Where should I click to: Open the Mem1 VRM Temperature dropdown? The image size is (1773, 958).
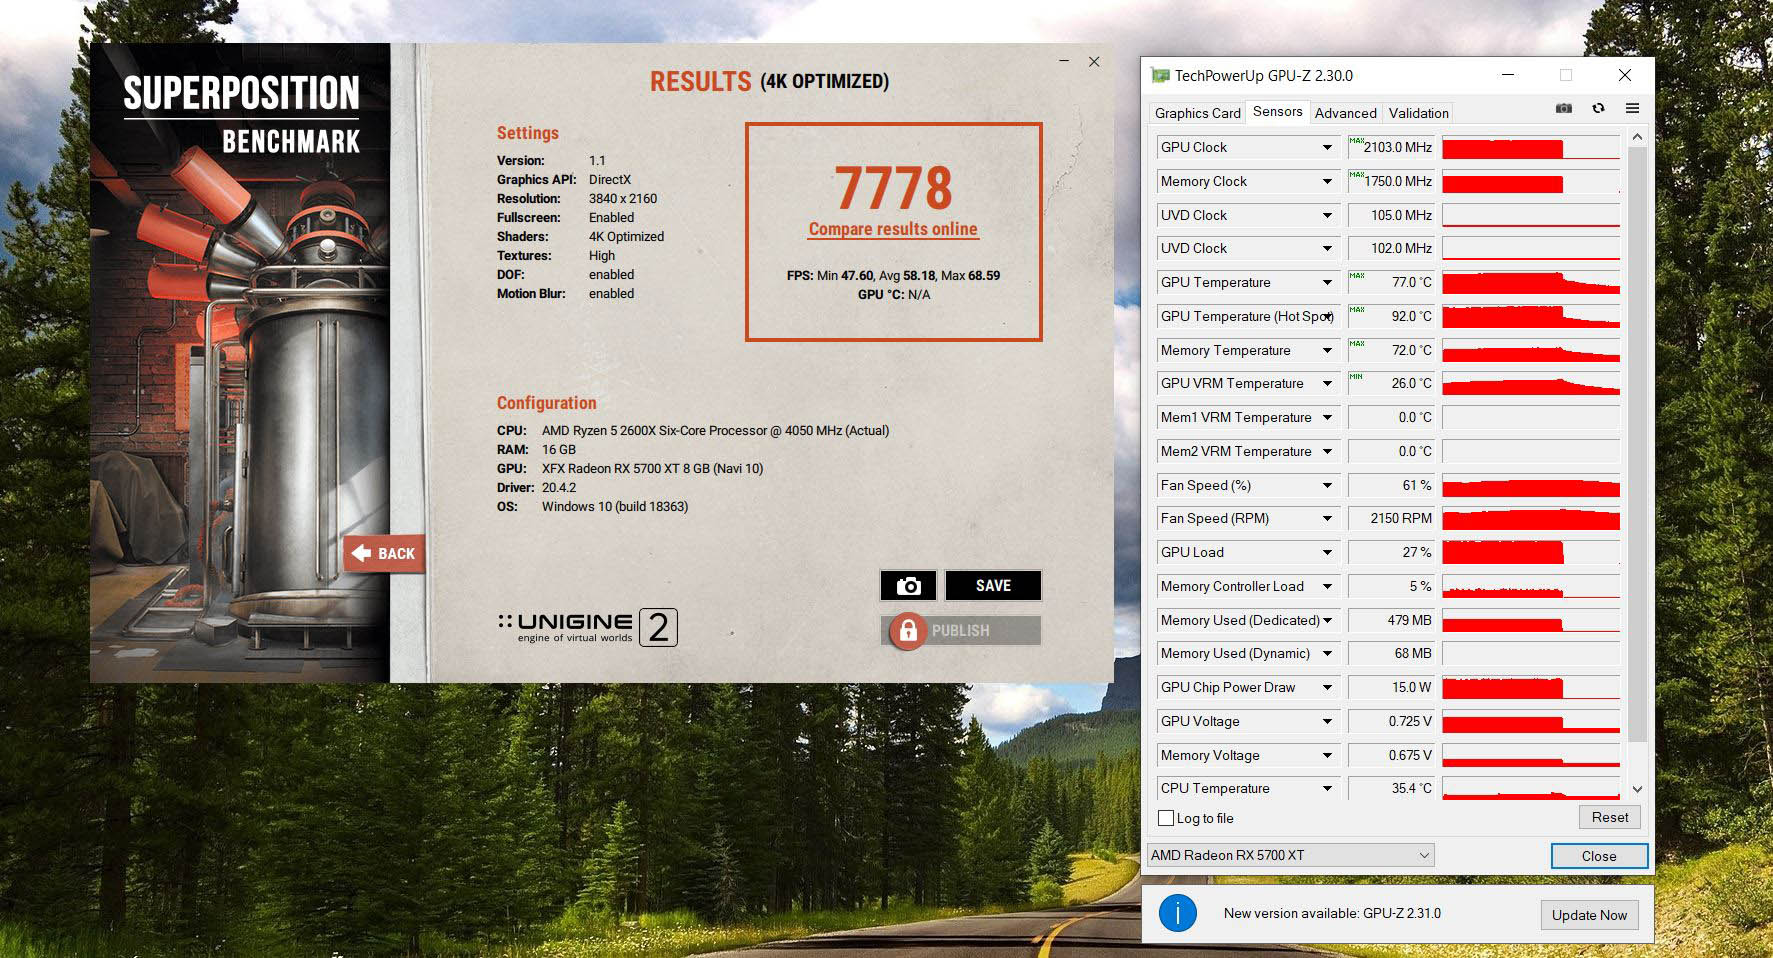click(1327, 417)
